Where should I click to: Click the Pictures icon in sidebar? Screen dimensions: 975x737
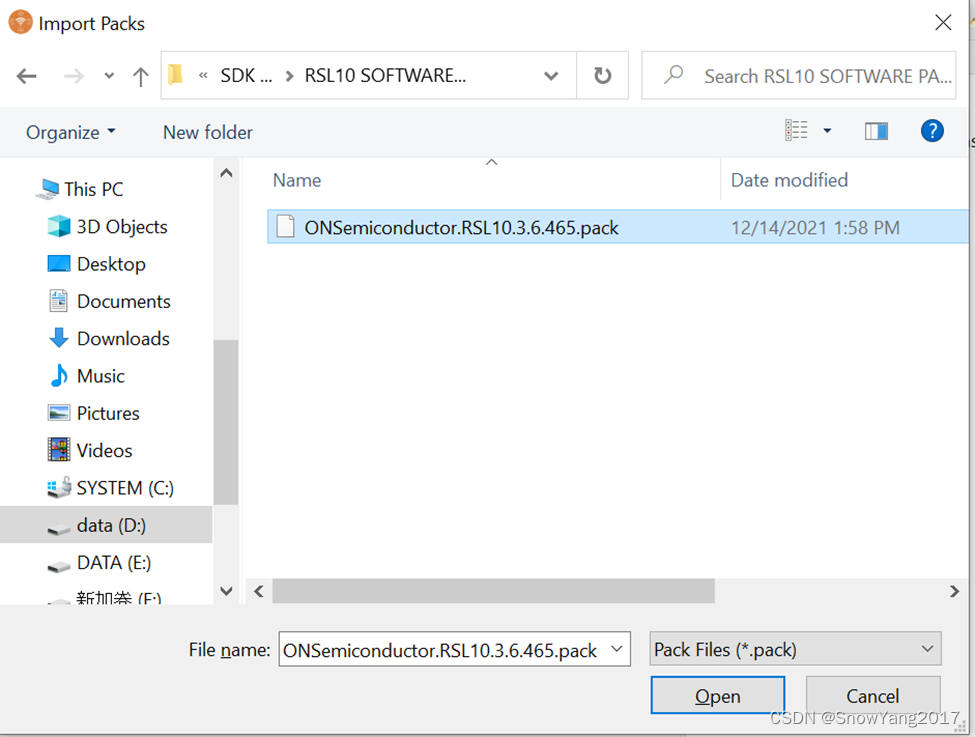pyautogui.click(x=59, y=412)
